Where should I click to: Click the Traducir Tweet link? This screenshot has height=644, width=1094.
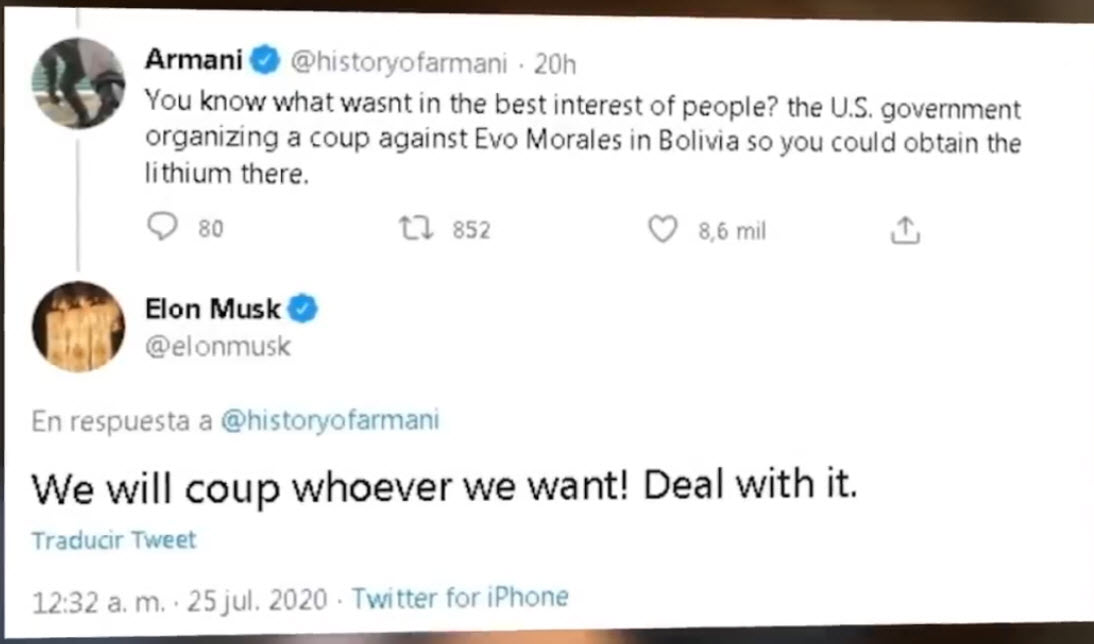coord(114,541)
